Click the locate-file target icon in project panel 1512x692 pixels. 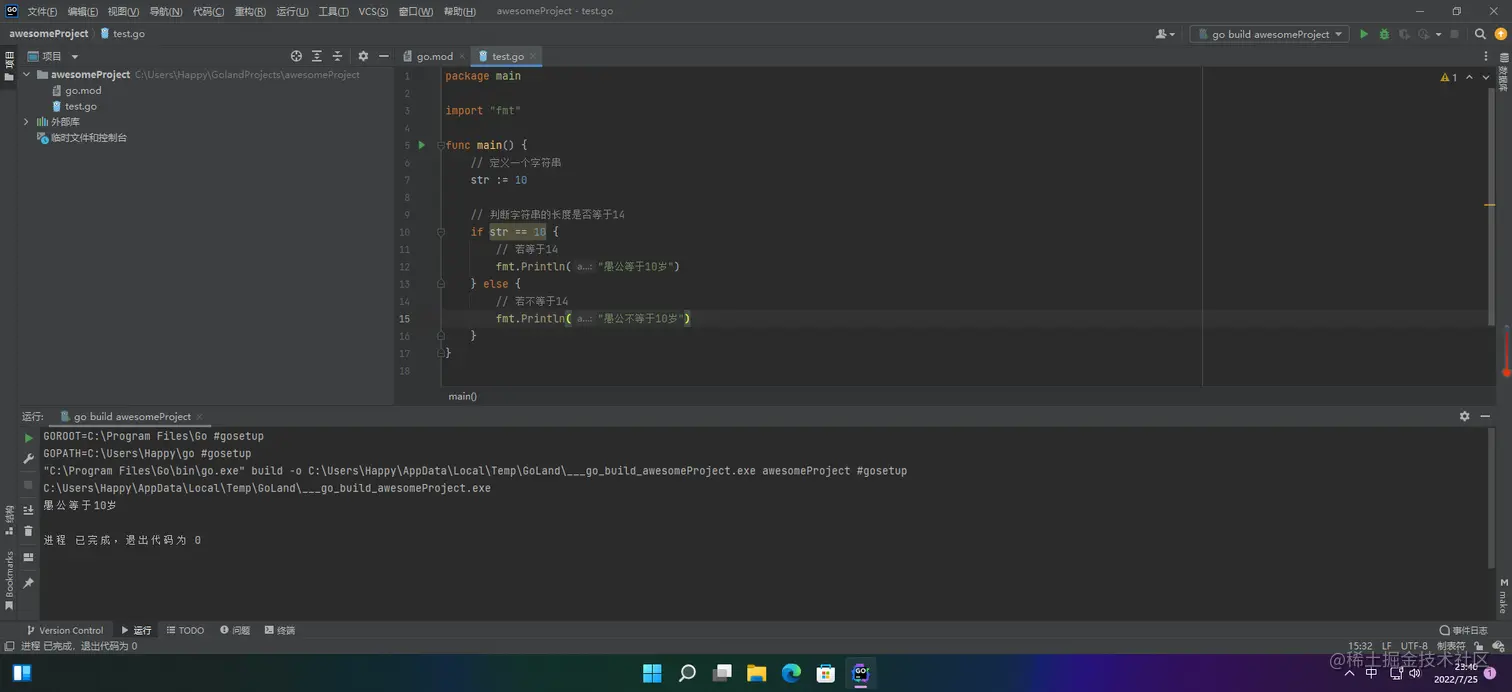pyautogui.click(x=296, y=56)
